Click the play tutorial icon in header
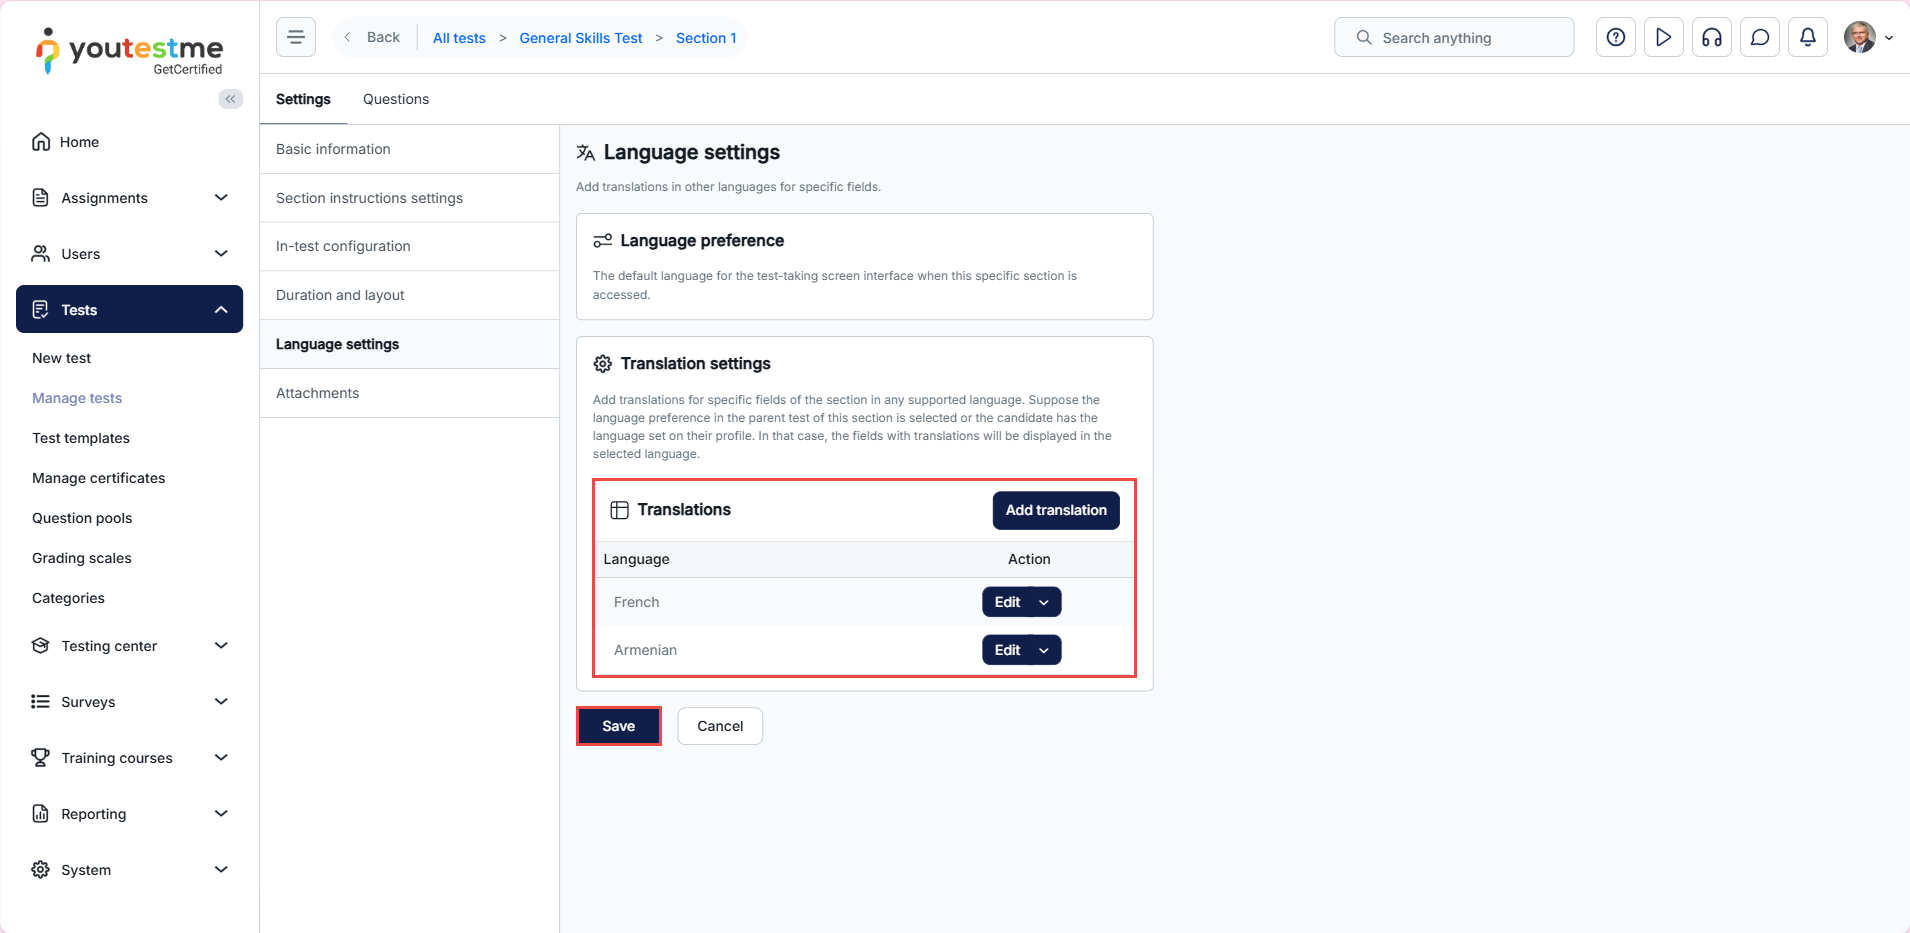 point(1663,38)
